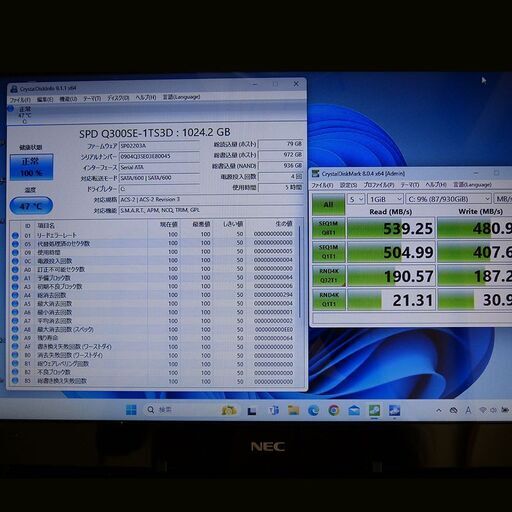
Task: Run the RND4K Q1T1 test button
Action: (x=328, y=300)
